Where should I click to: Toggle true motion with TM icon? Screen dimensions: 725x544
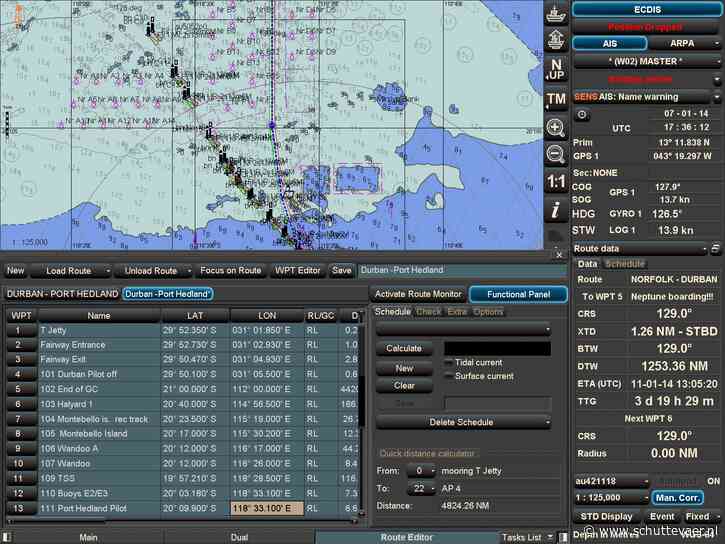point(556,99)
